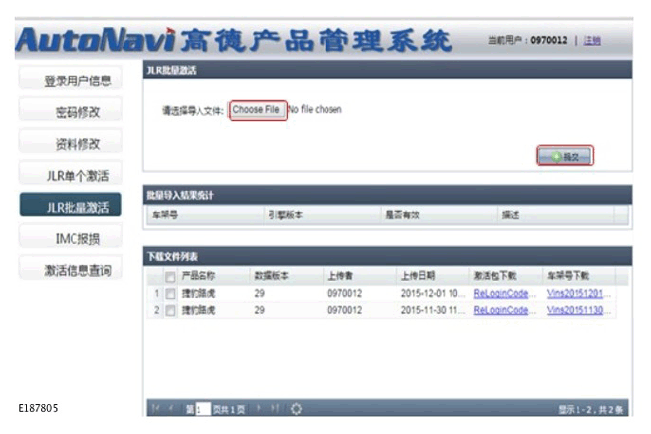Download ReLoginCode link in row 2
651x434 pixels.
(501, 310)
